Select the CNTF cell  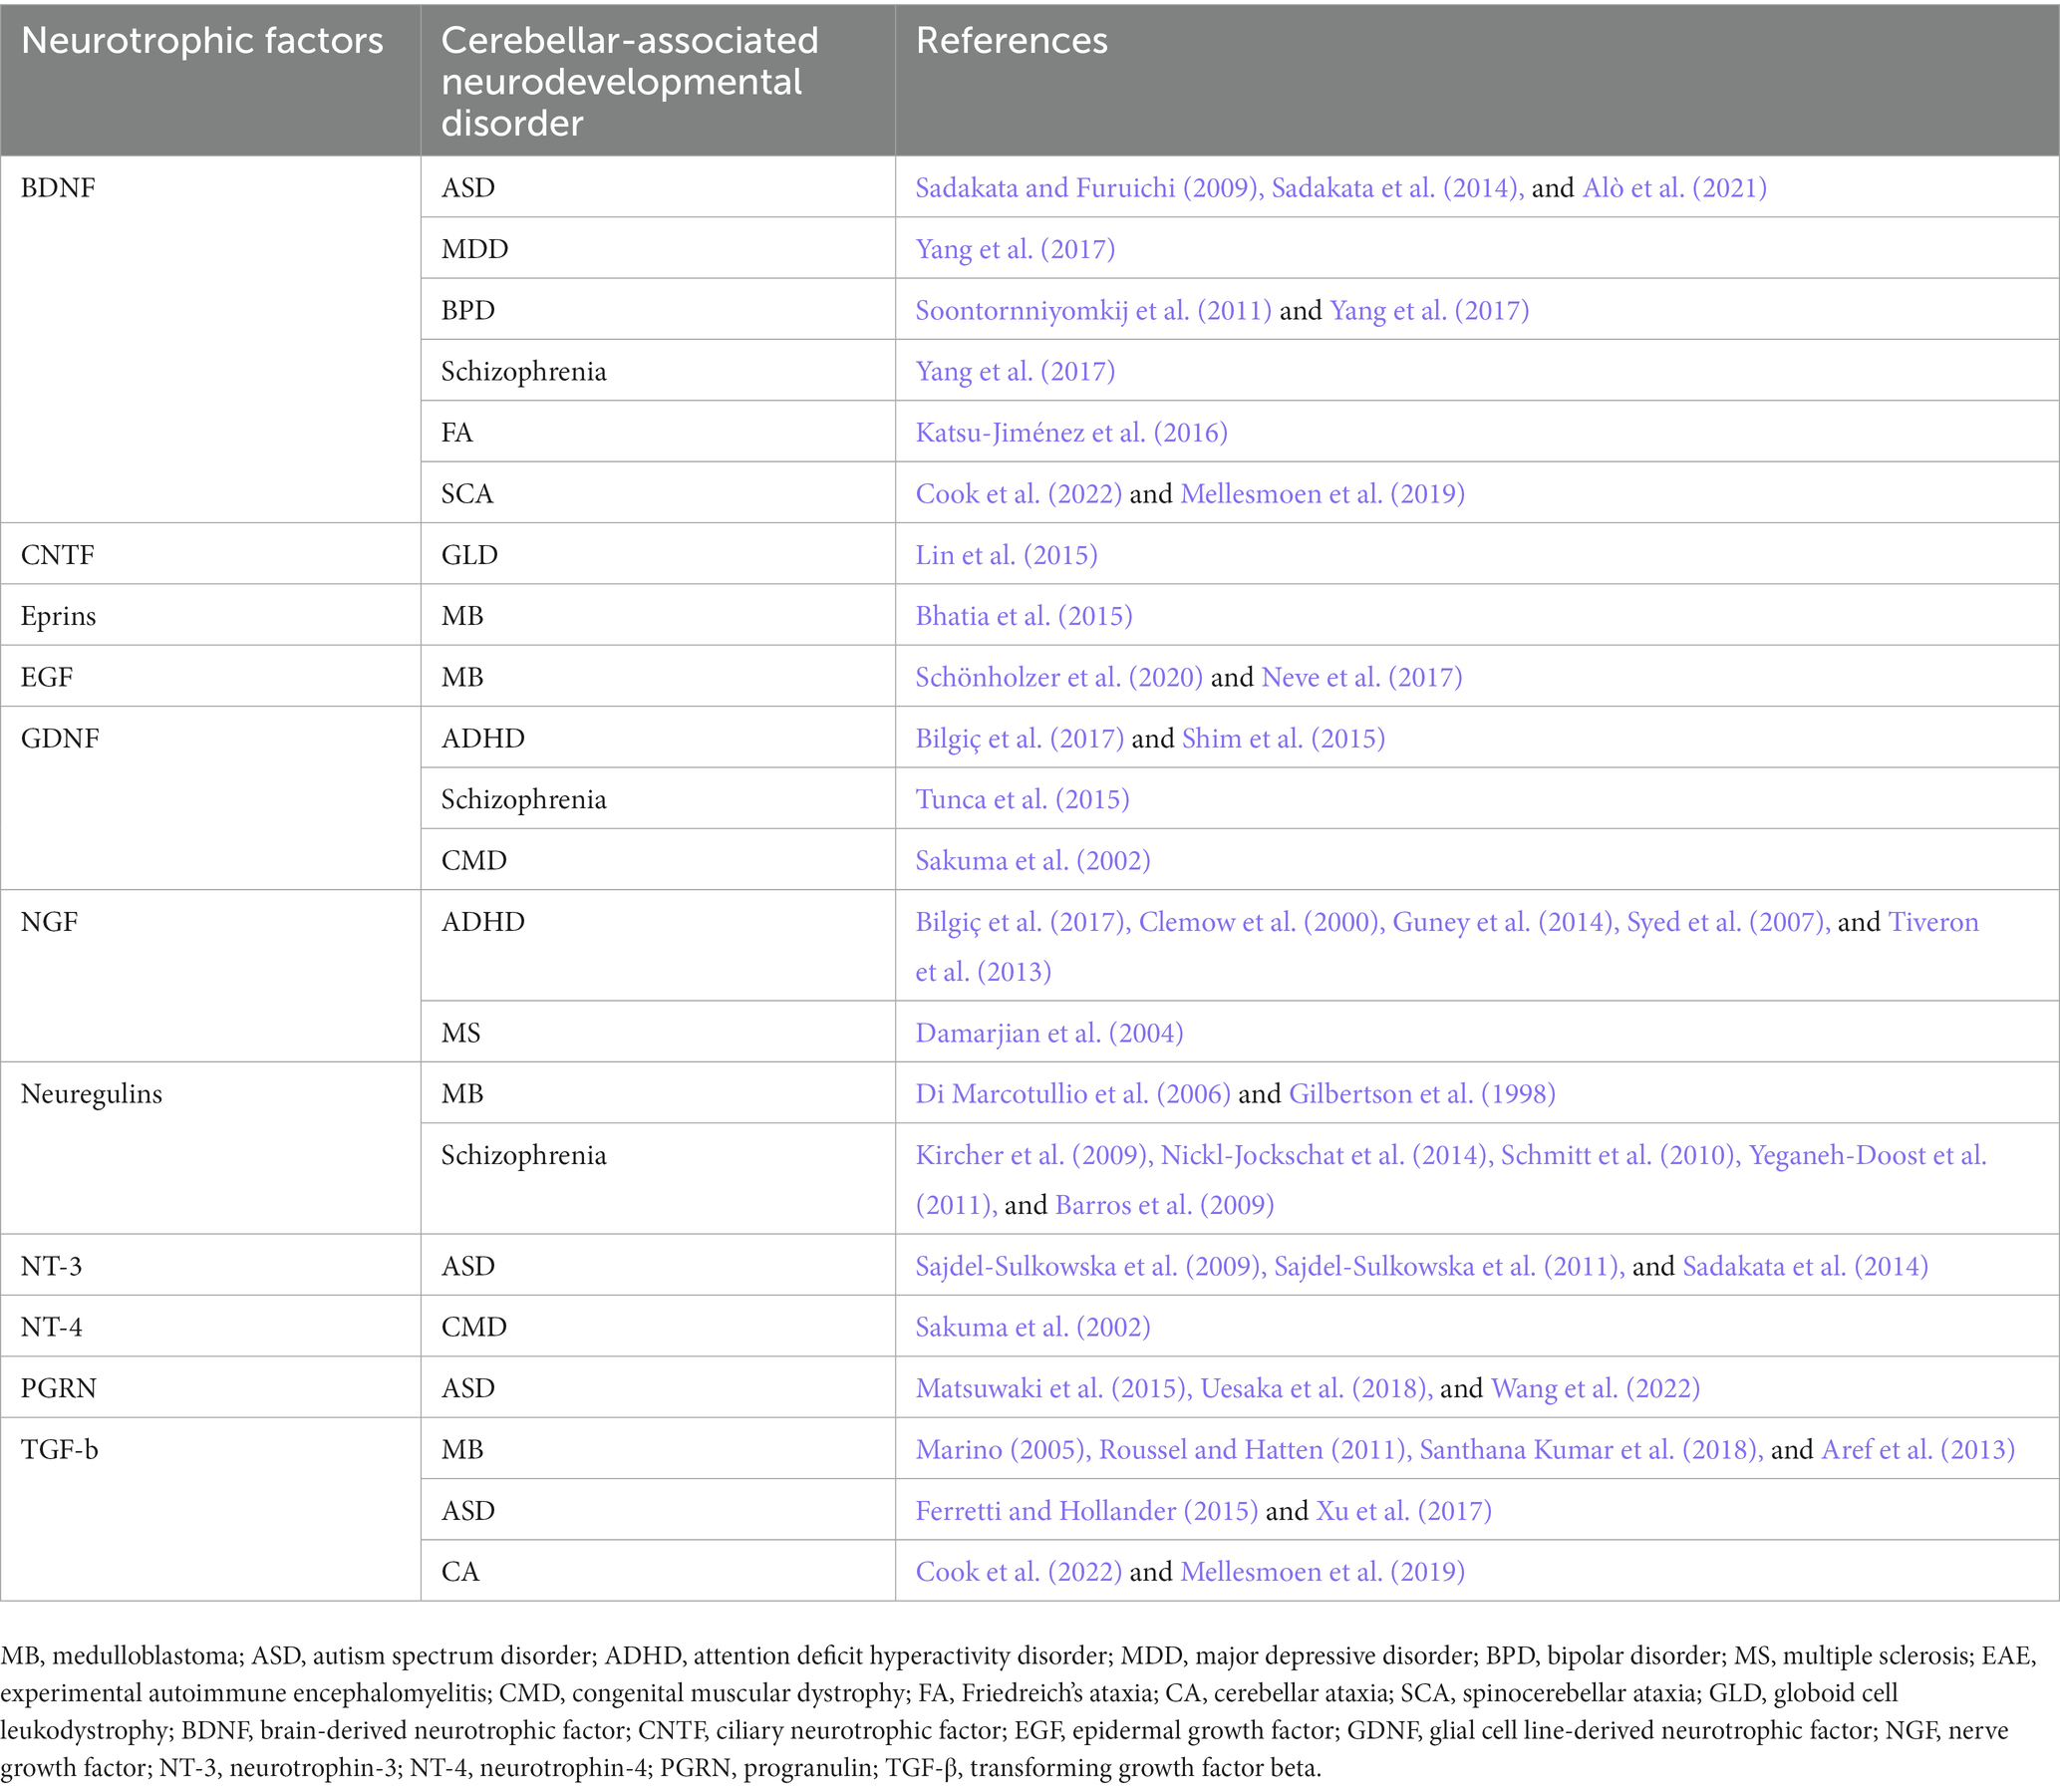[x=210, y=554]
